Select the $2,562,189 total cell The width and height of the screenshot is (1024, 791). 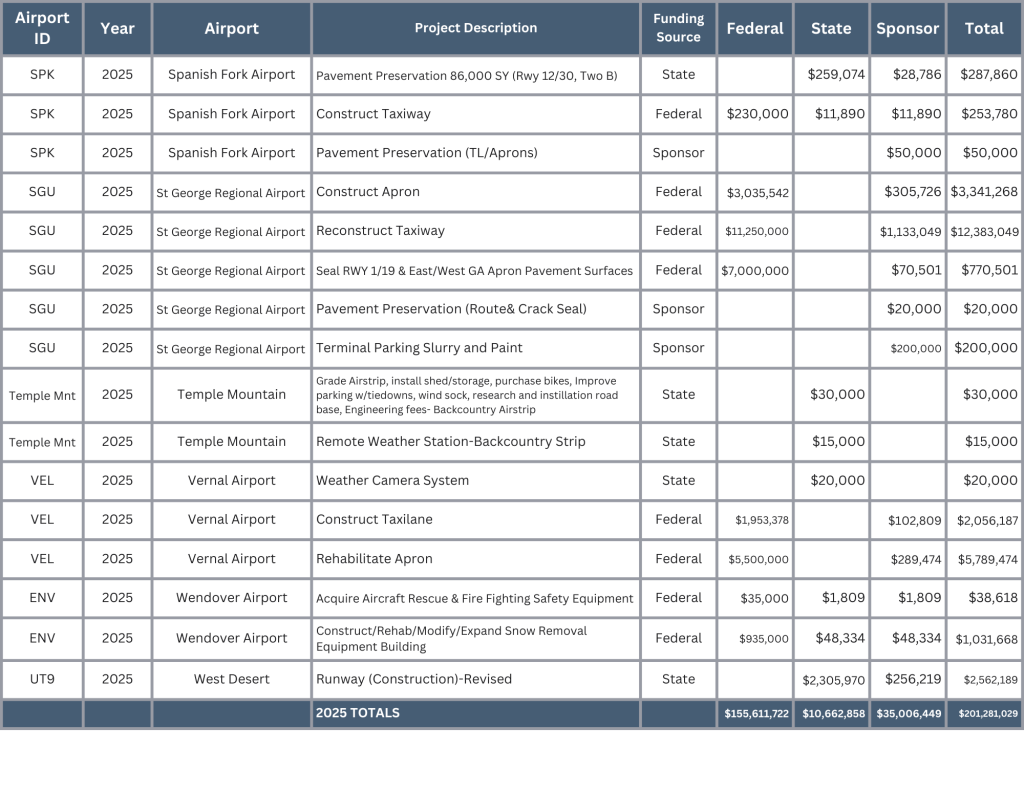coord(984,679)
